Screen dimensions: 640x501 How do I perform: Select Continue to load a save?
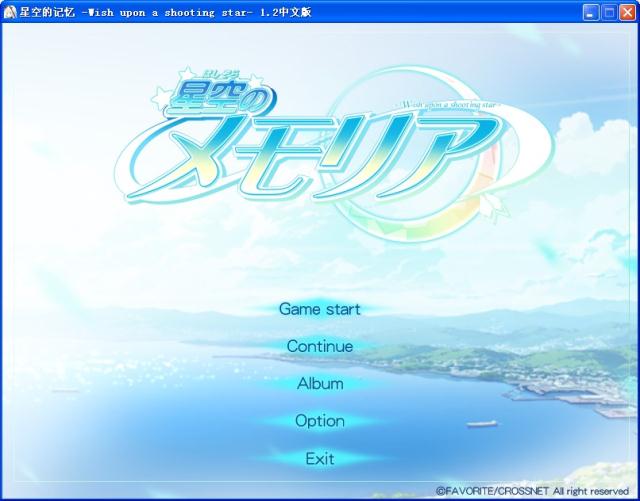(x=320, y=346)
